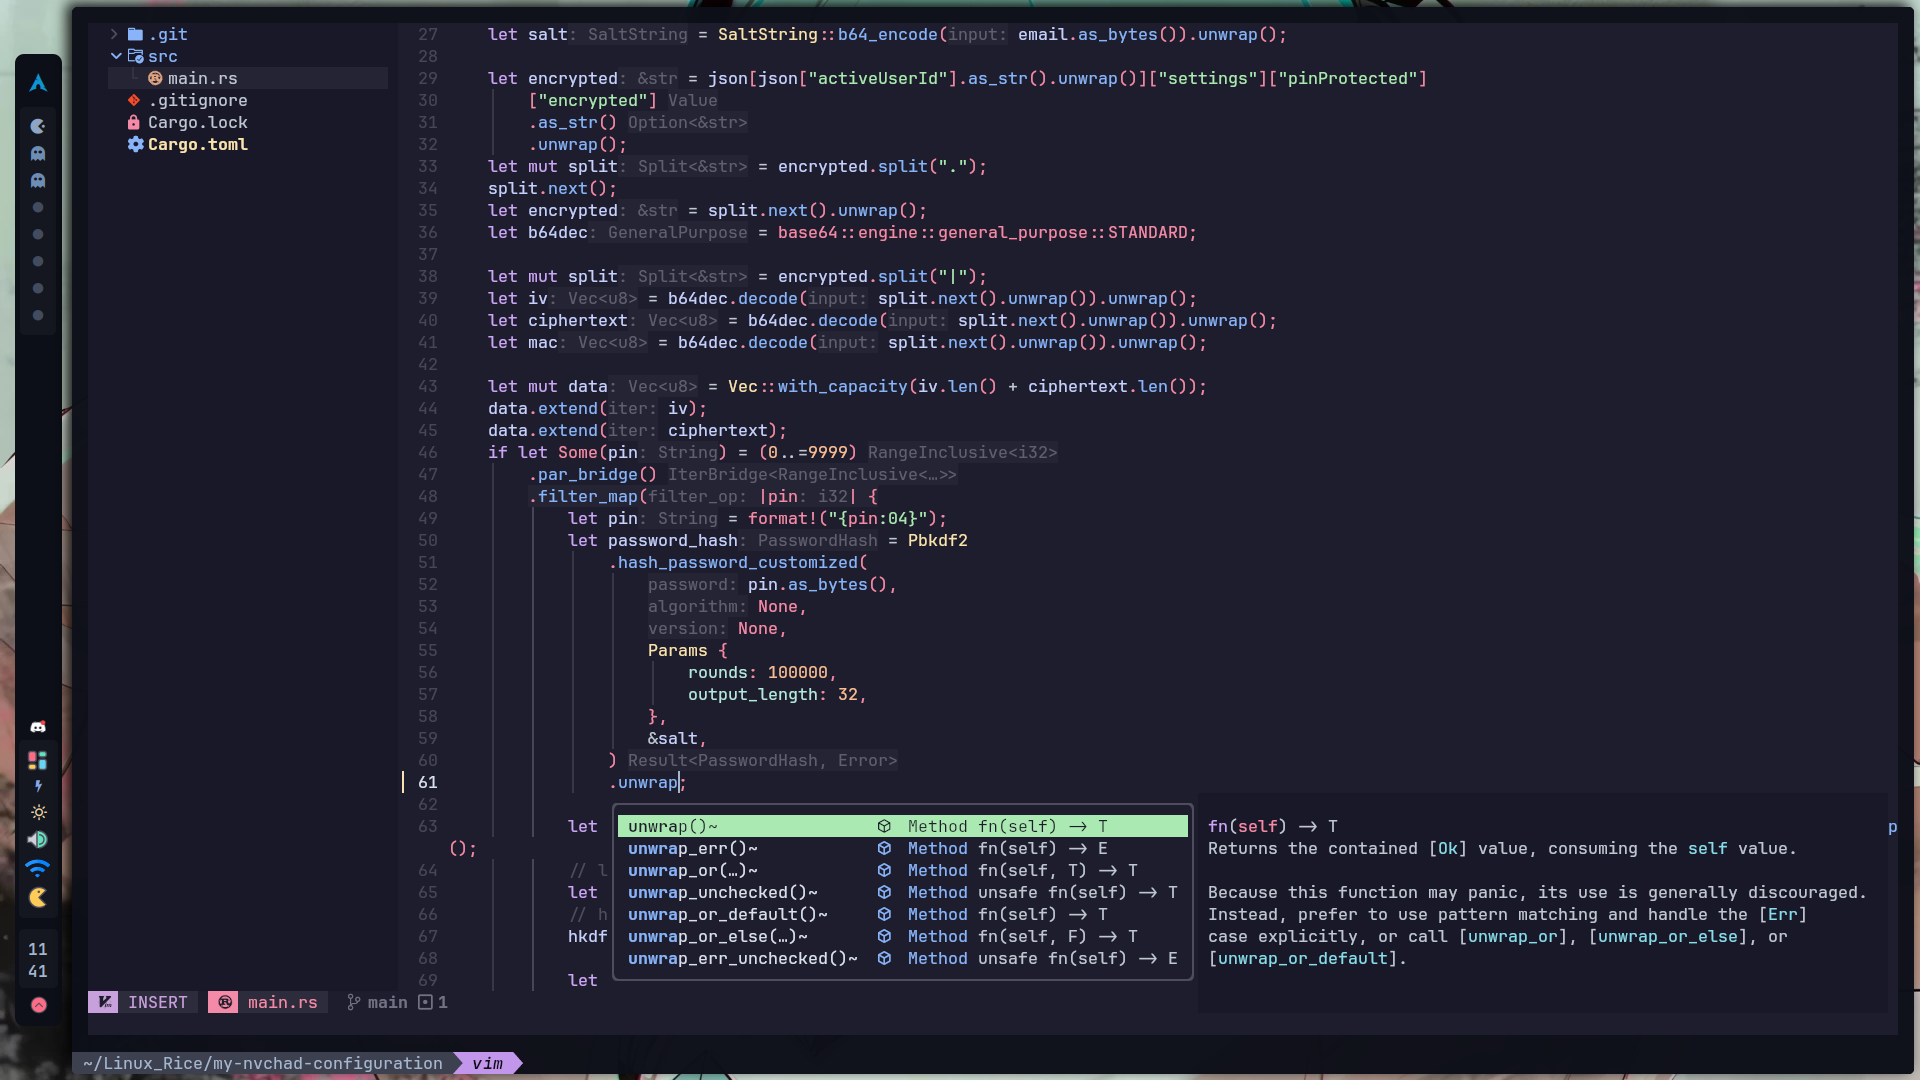1920x1080 pixels.
Task: Click the yellow pacman updates icon
Action: pyautogui.click(x=38, y=897)
